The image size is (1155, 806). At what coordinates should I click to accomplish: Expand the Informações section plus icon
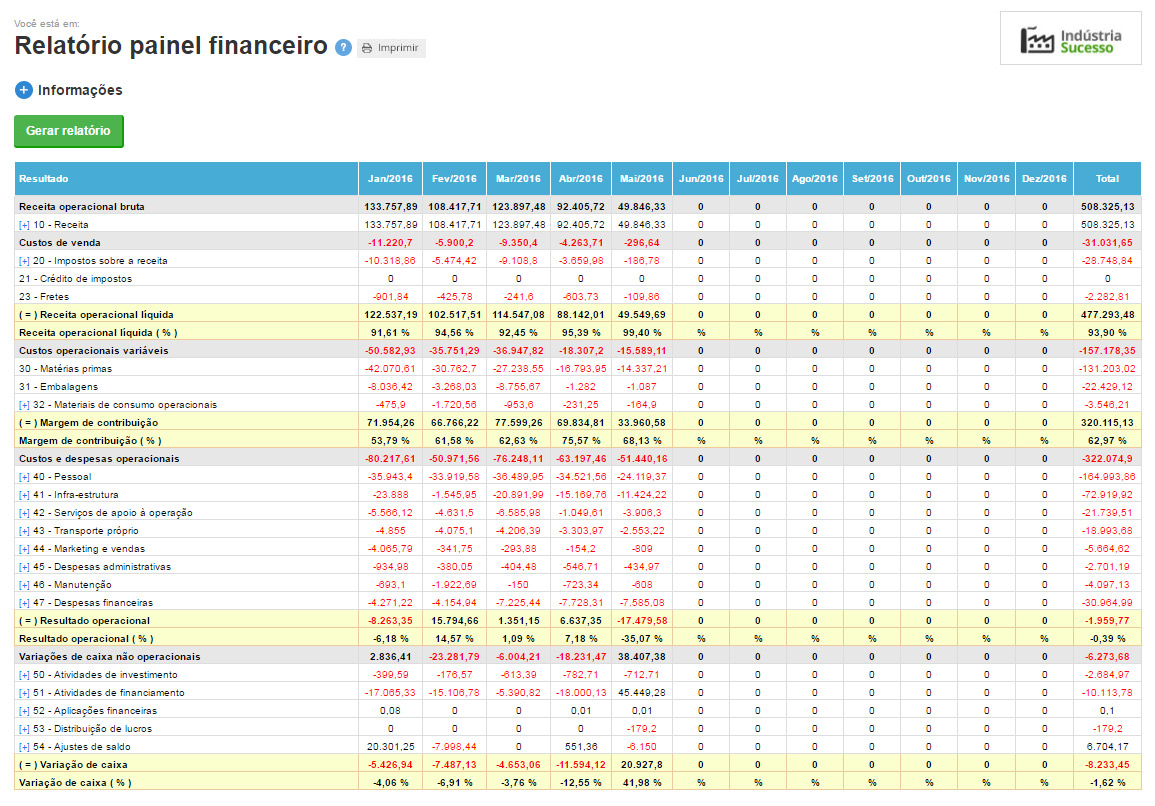(x=24, y=90)
